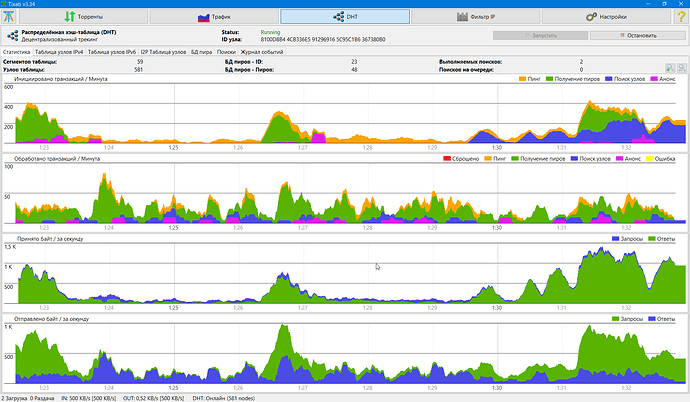Click the yellow question mark help icon
This screenshot has width=690, height=402.
point(680,17)
